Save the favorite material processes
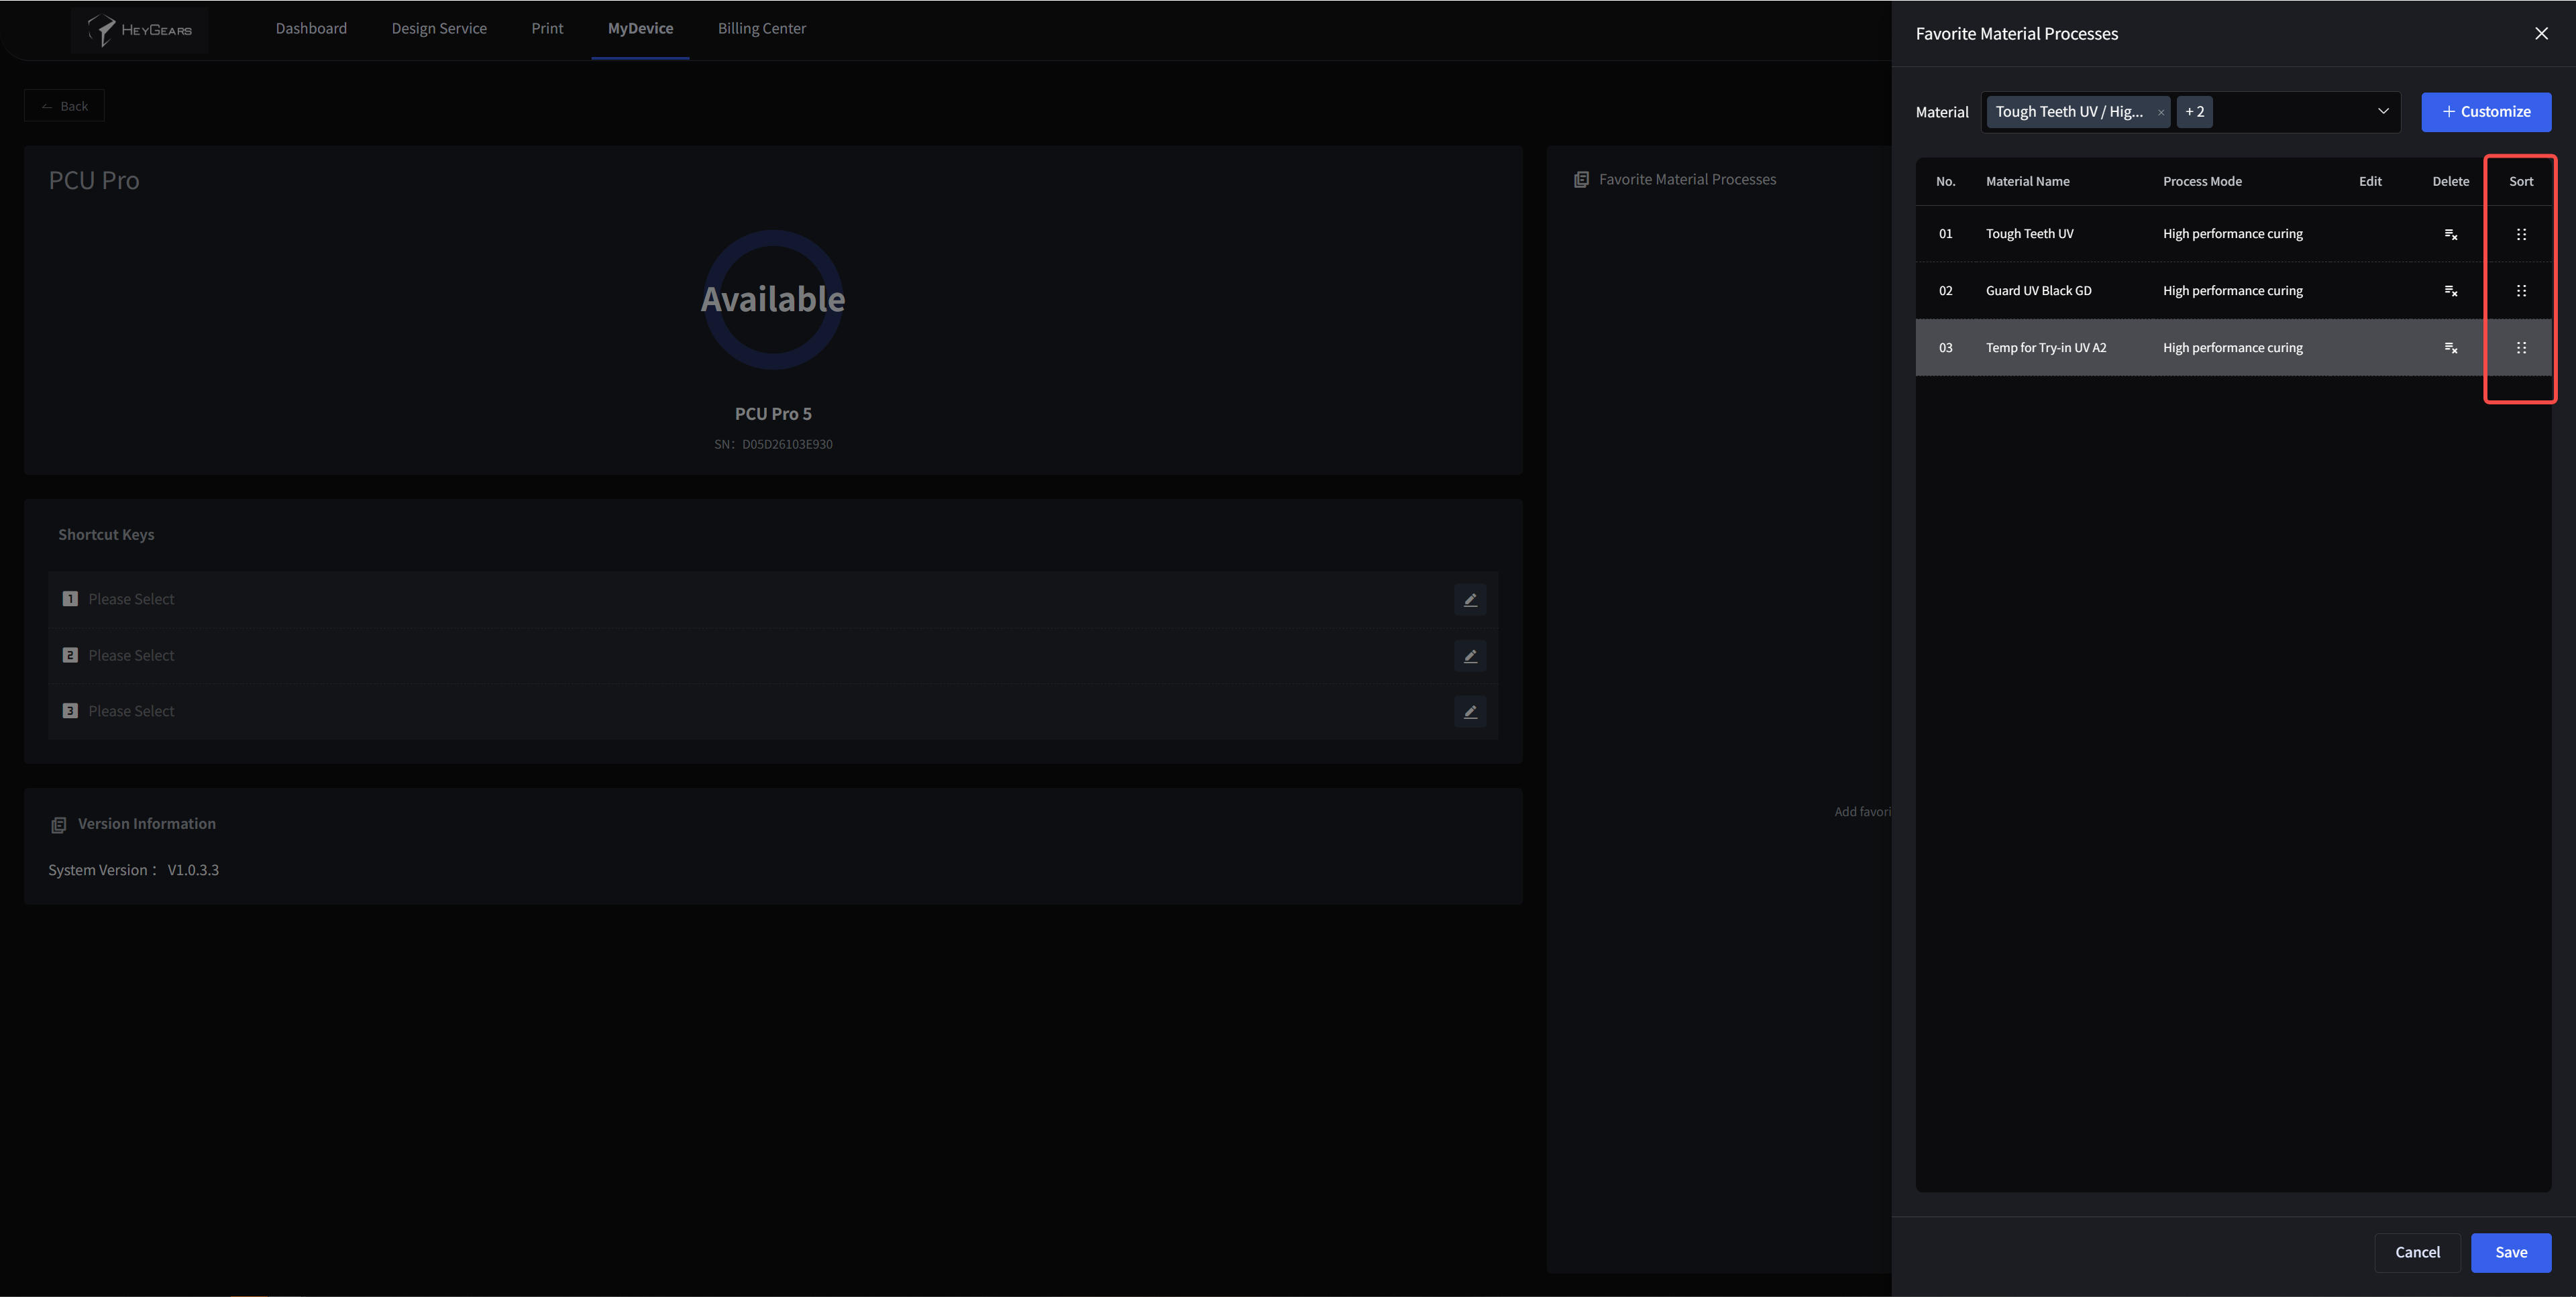2576x1297 pixels. 2511,1253
